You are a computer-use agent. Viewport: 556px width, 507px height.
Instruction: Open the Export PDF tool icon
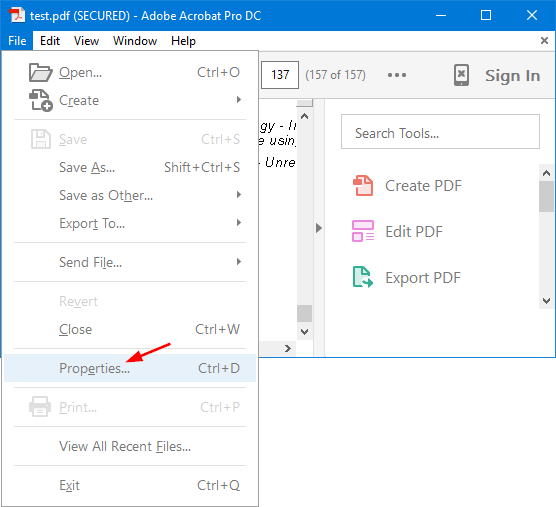[363, 277]
